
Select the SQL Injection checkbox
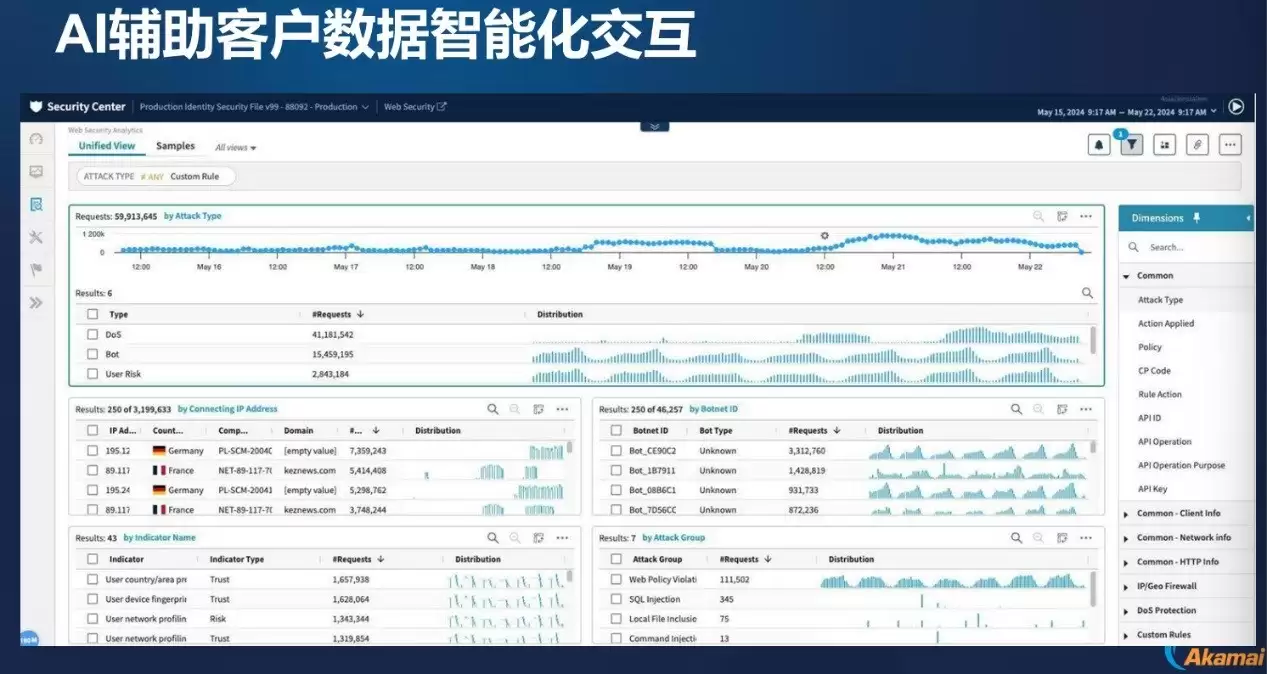616,599
